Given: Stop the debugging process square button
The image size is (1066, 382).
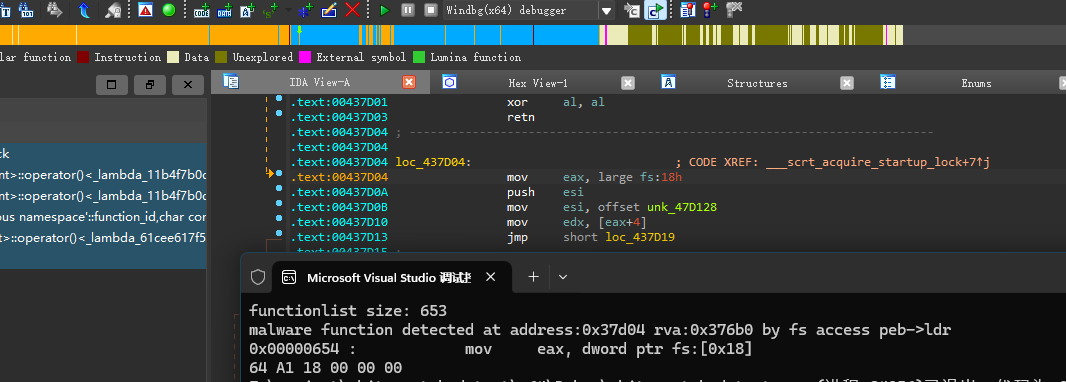Looking at the screenshot, I should [430, 10].
